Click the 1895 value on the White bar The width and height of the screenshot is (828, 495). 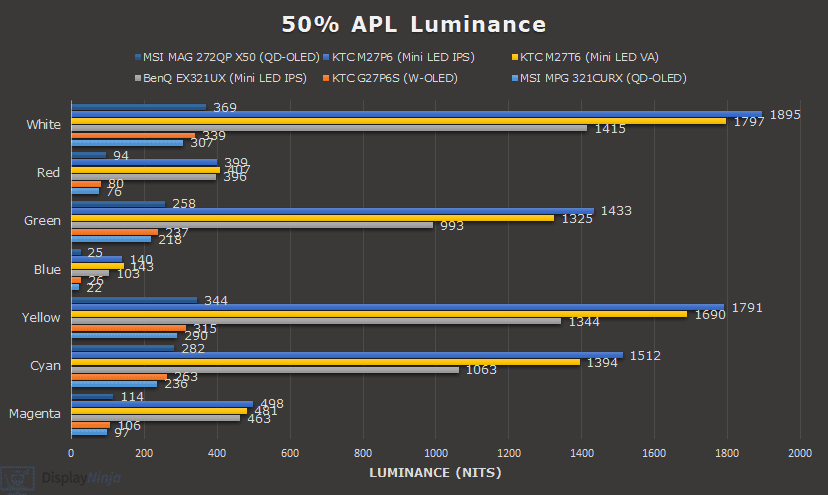[785, 115]
